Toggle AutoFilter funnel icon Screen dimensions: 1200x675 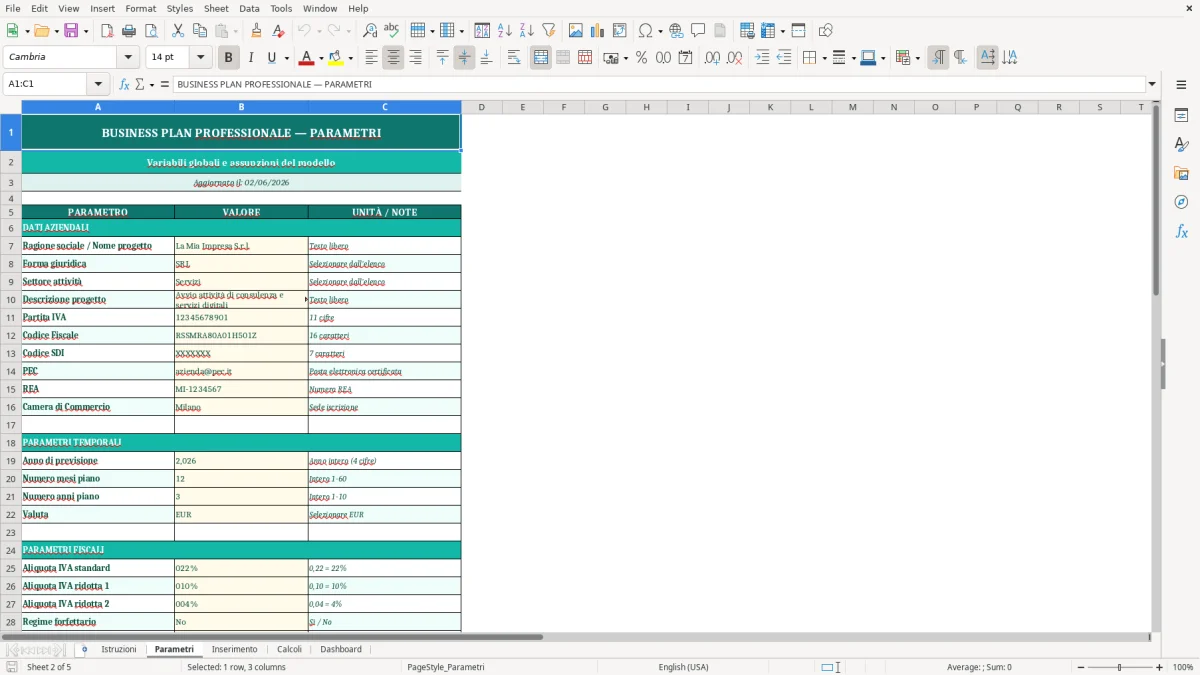(x=549, y=31)
